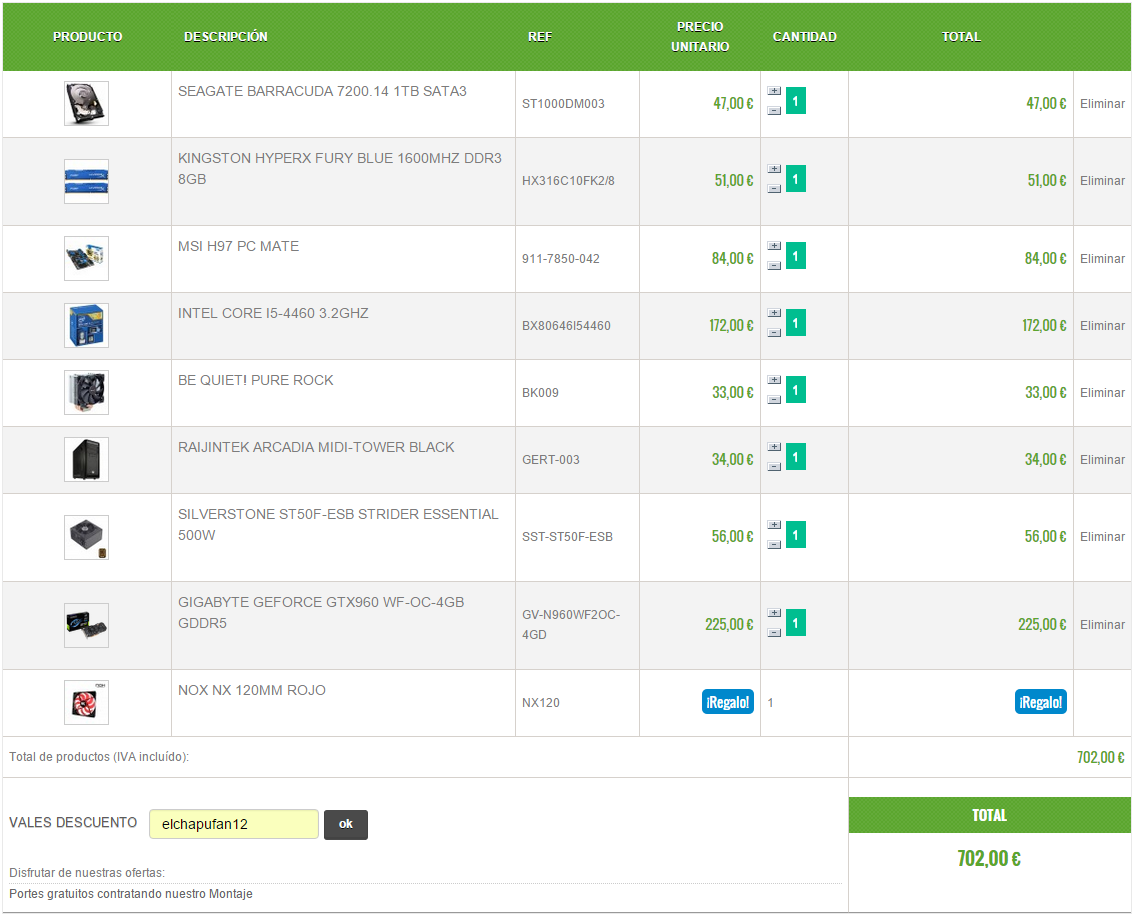This screenshot has width=1137, height=918.
Task: Decrease quantity of Kingston HyperX Fury RAM
Action: pos(774,189)
